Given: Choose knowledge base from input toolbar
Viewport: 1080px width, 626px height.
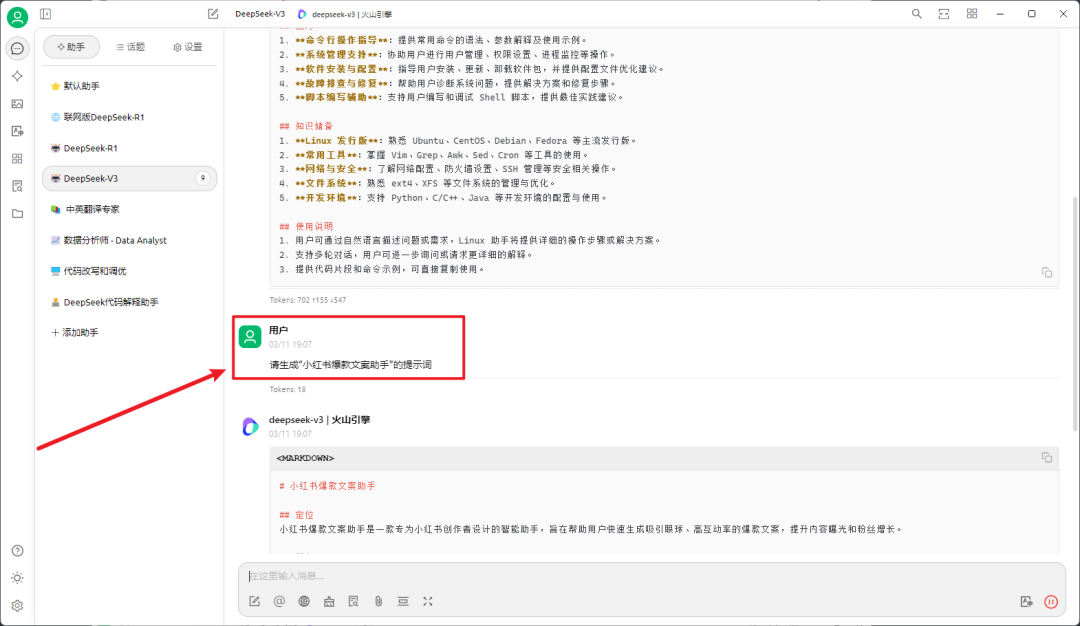Looking at the screenshot, I should click(353, 601).
